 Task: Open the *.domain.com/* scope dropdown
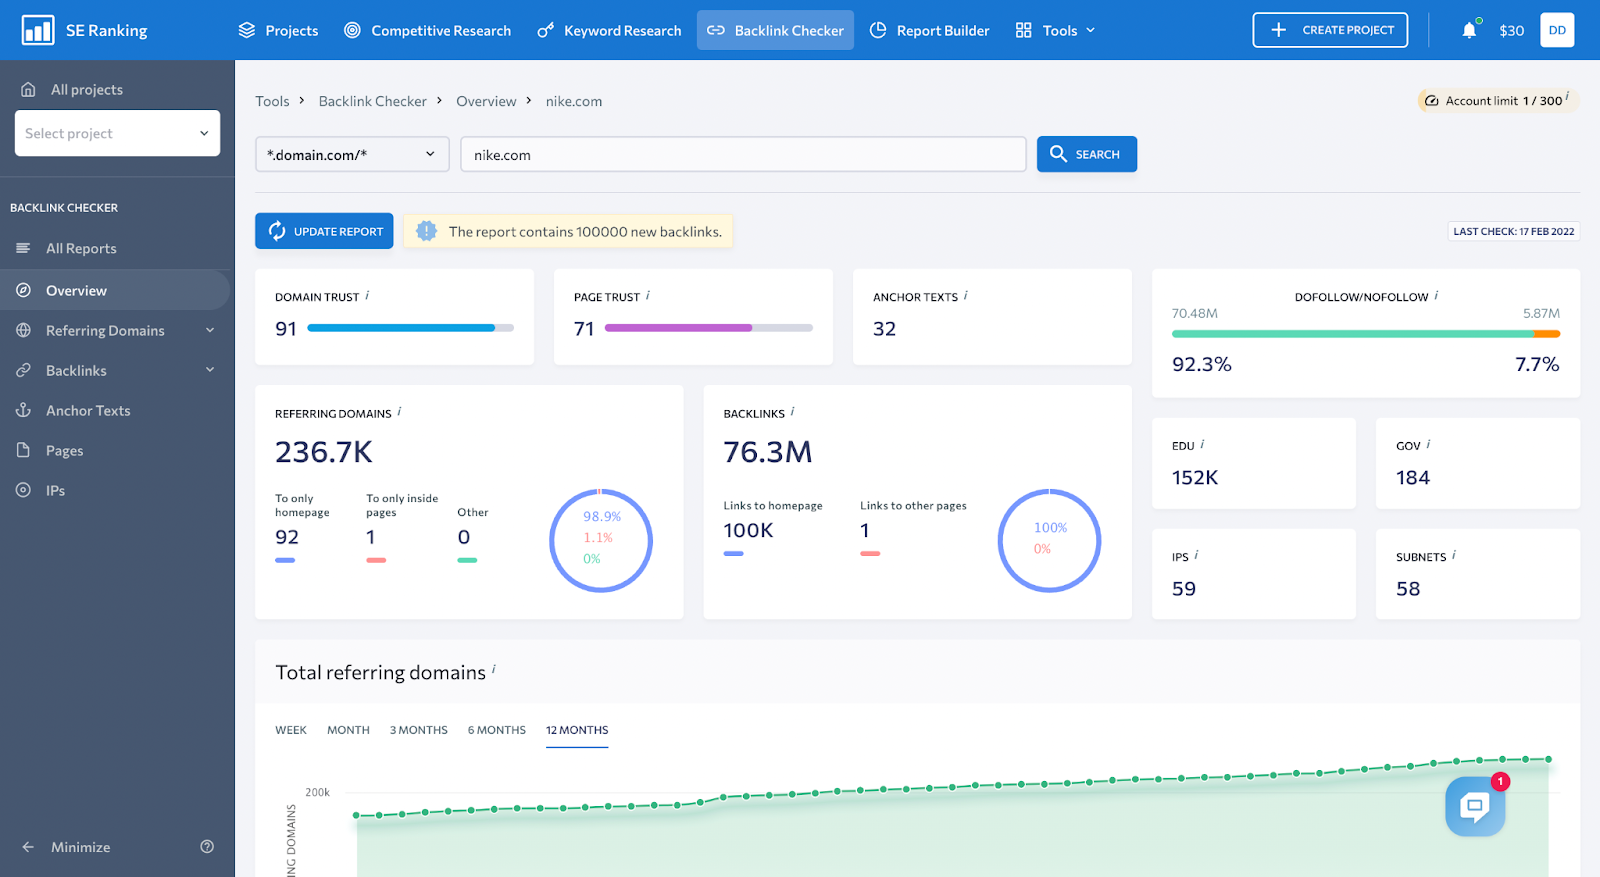tap(352, 154)
